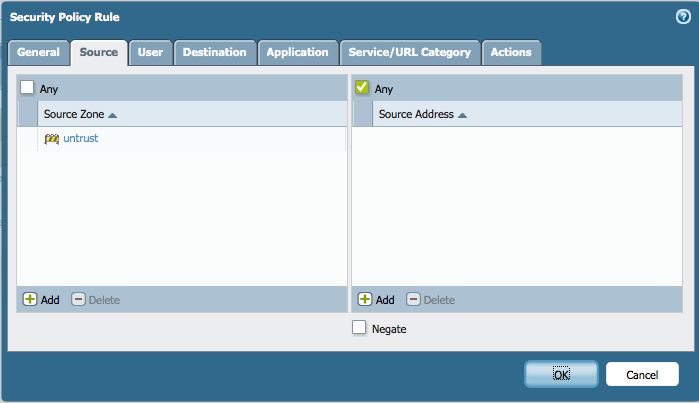699x403 pixels.
Task: Click the Security Policy Rule title text
Action: pos(65,17)
